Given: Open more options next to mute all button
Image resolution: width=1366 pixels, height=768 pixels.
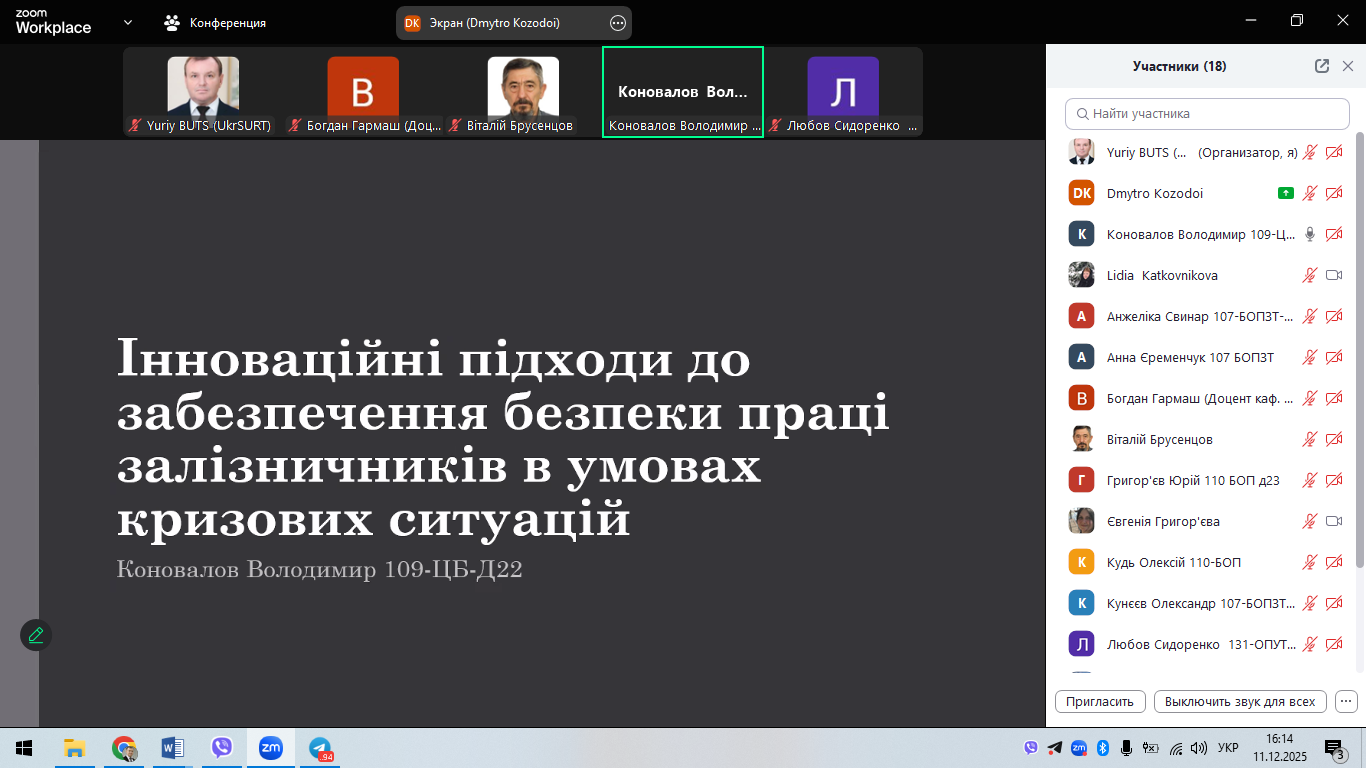Looking at the screenshot, I should pyautogui.click(x=1346, y=701).
